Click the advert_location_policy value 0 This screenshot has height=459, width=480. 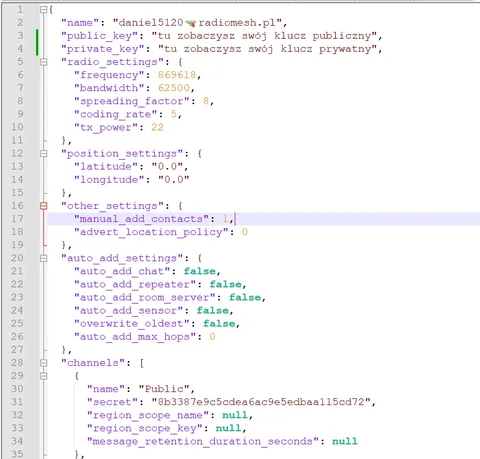tap(245, 232)
